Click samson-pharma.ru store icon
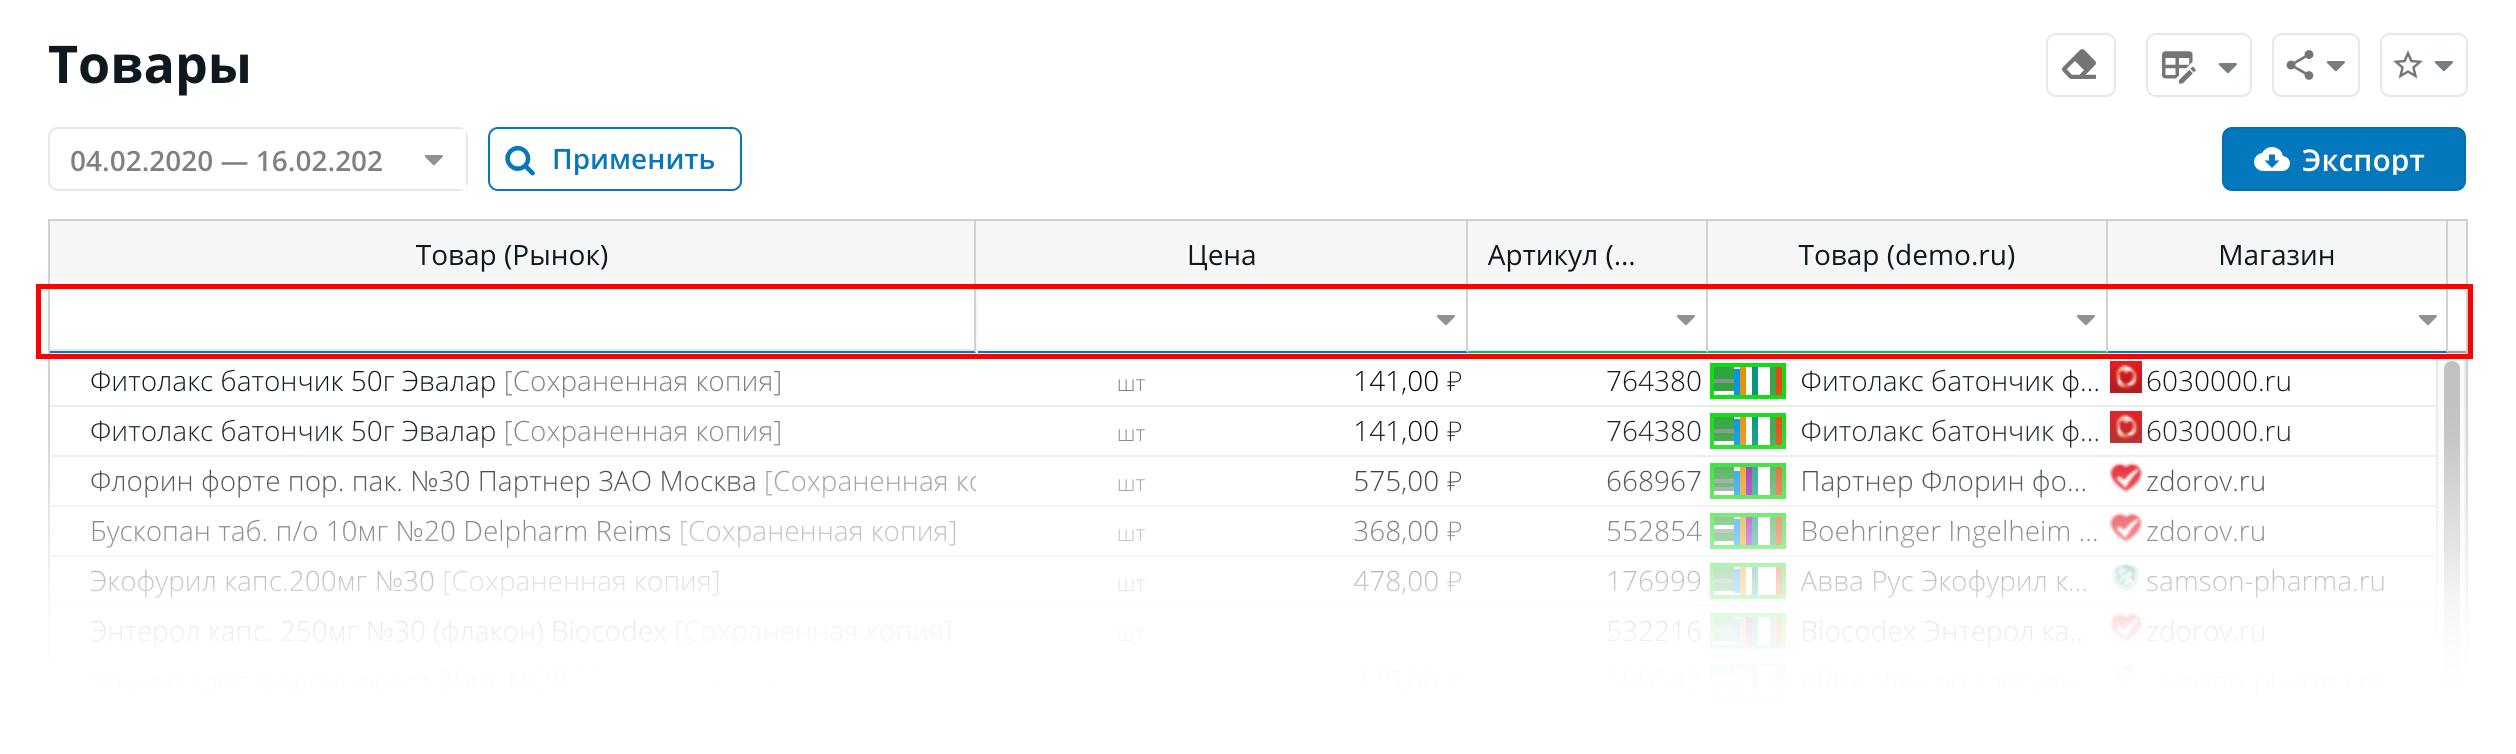The height and width of the screenshot is (754, 2516). [2126, 578]
